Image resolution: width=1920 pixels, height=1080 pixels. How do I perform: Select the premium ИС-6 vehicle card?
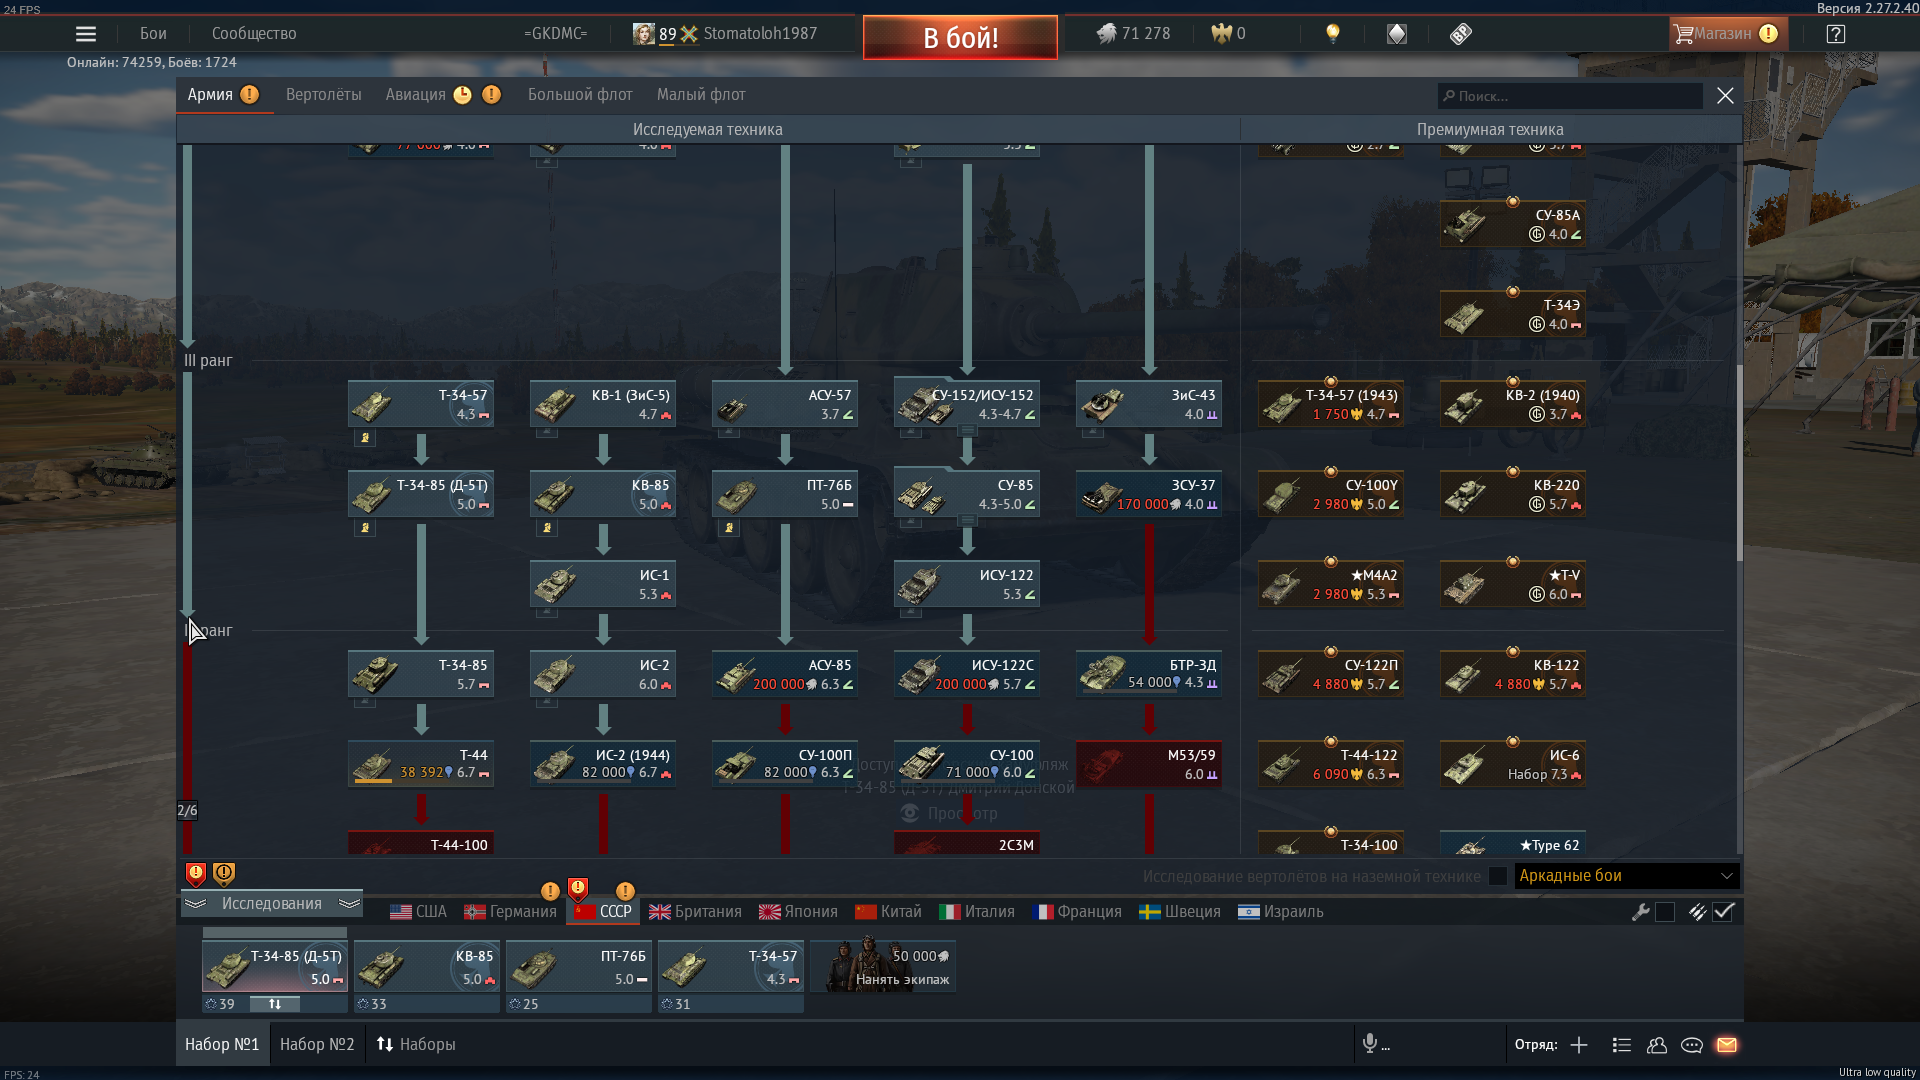1512,764
